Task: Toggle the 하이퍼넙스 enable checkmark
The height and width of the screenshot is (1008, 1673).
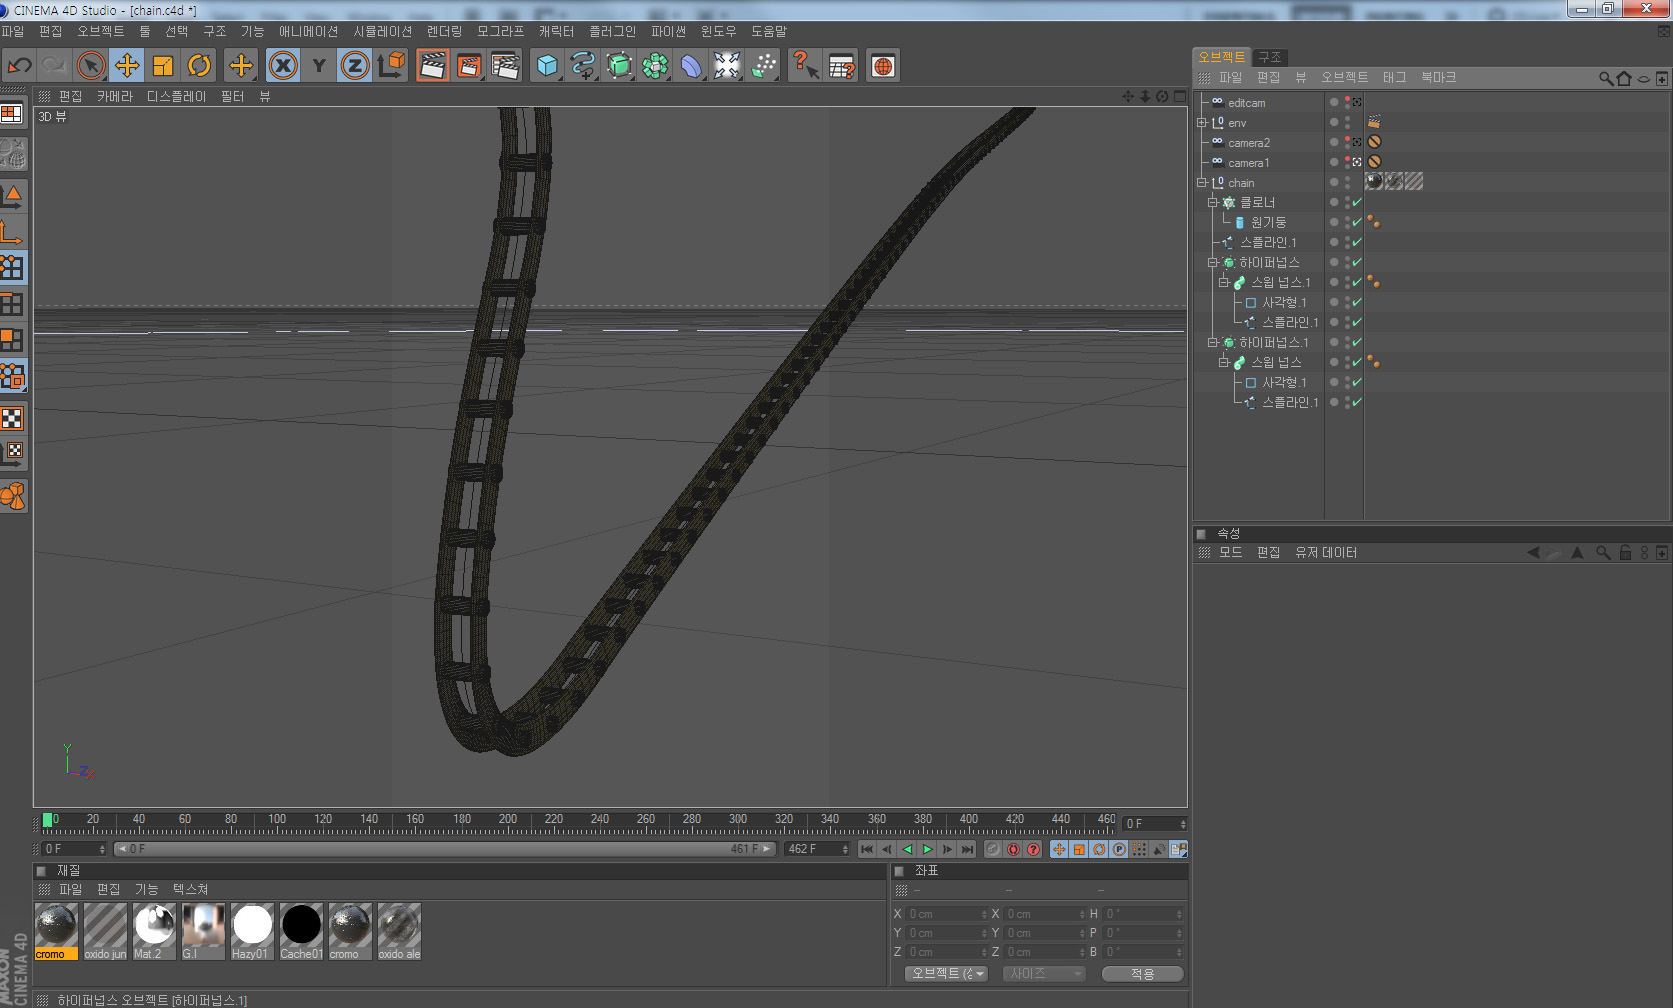Action: tap(1357, 262)
